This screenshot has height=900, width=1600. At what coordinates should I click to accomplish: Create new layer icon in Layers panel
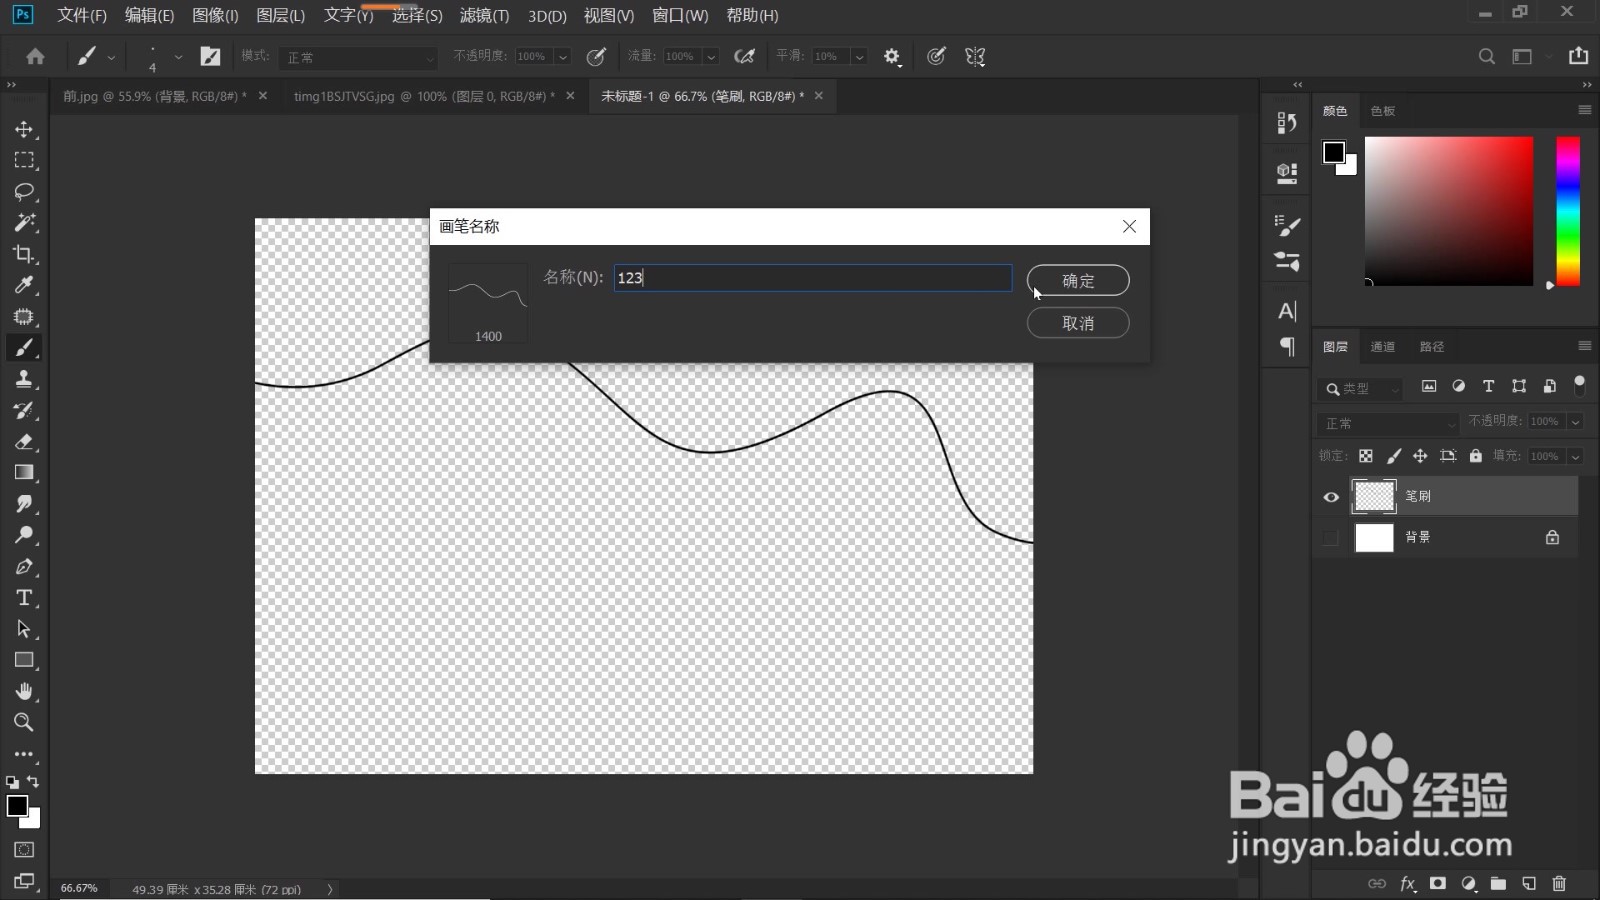coord(1529,883)
